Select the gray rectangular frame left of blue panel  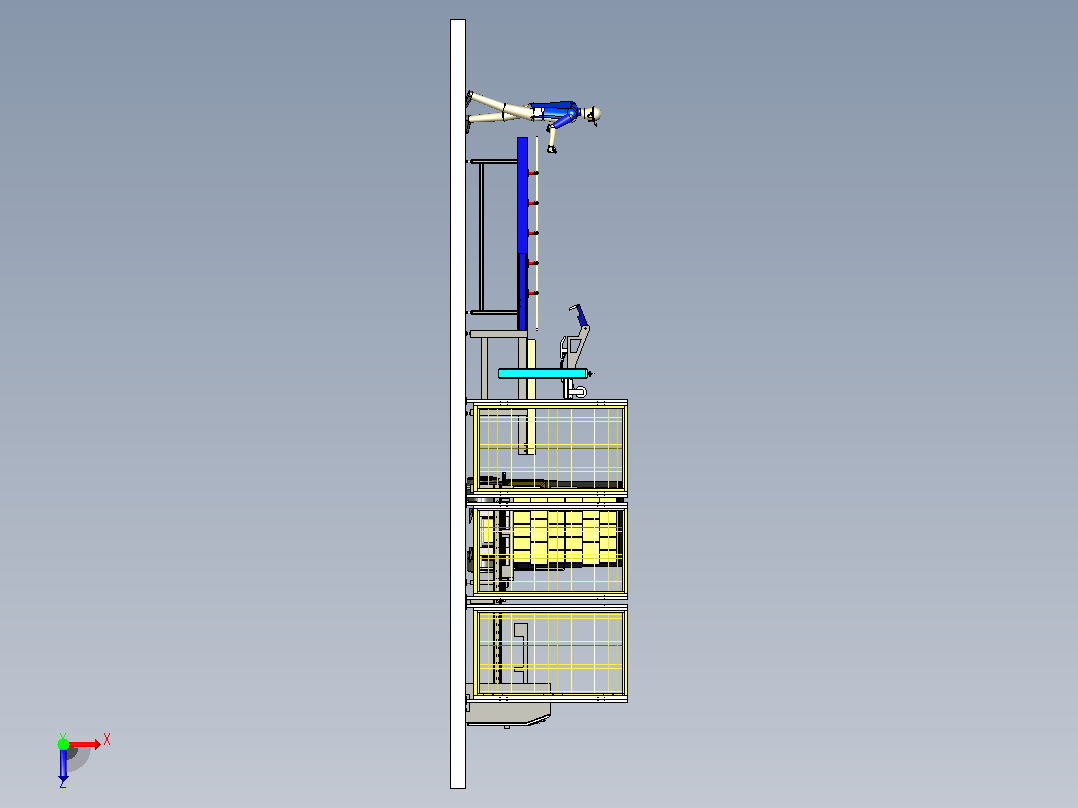coord(494,237)
